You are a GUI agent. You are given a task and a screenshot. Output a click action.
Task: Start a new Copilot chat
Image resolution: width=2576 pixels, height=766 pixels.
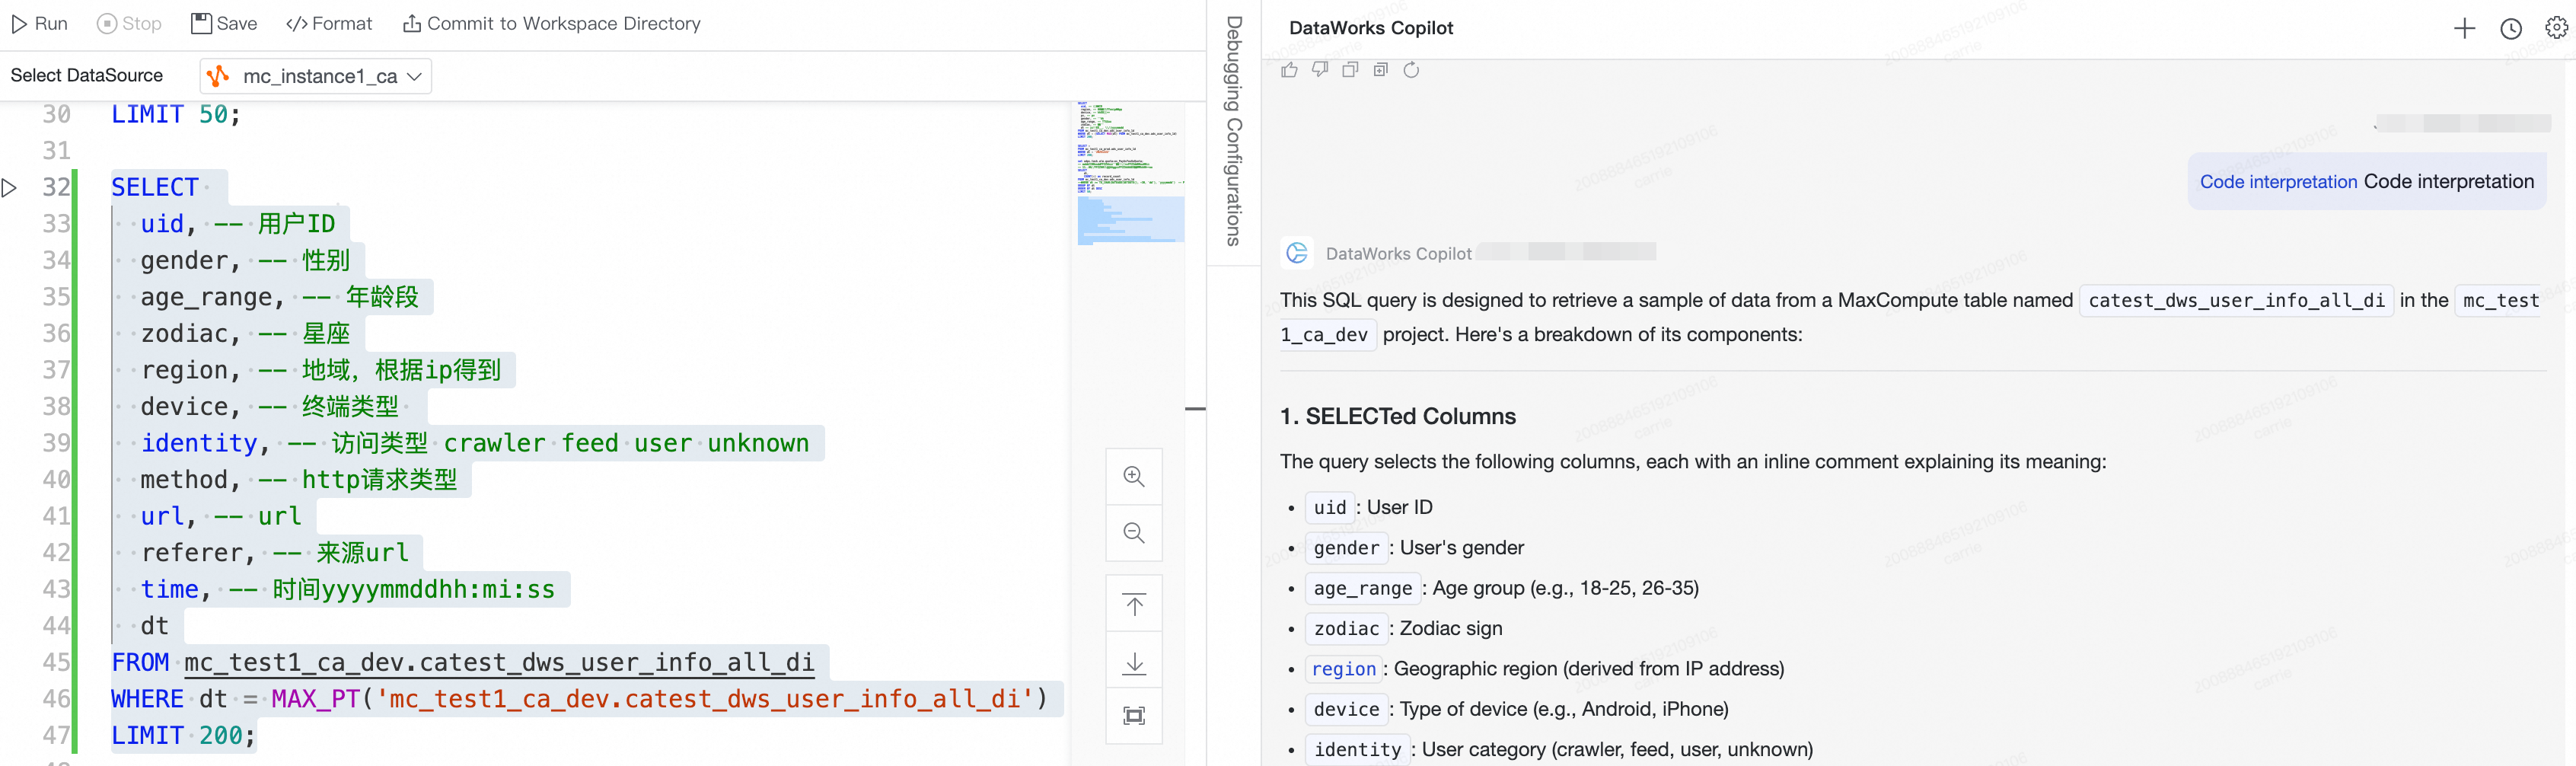(x=2464, y=29)
